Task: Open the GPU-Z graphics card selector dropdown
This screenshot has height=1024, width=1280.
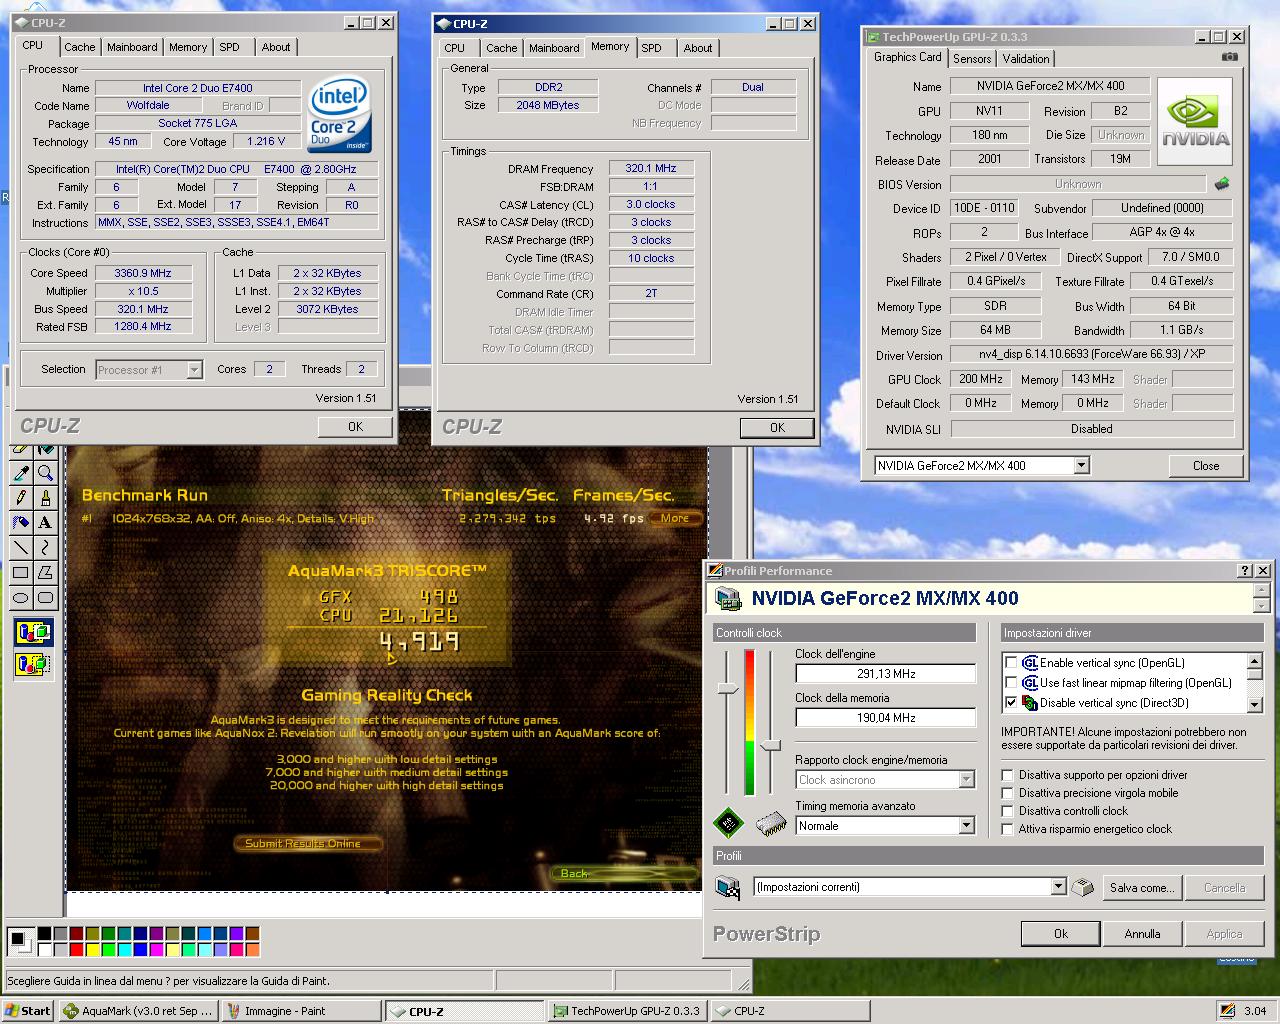Action: coord(1081,465)
